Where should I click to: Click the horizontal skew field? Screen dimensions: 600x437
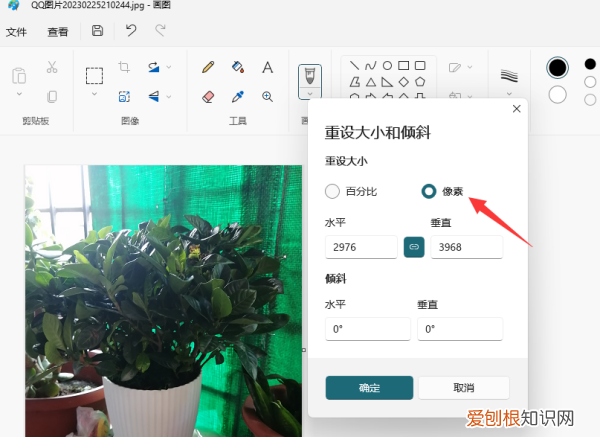click(x=368, y=329)
